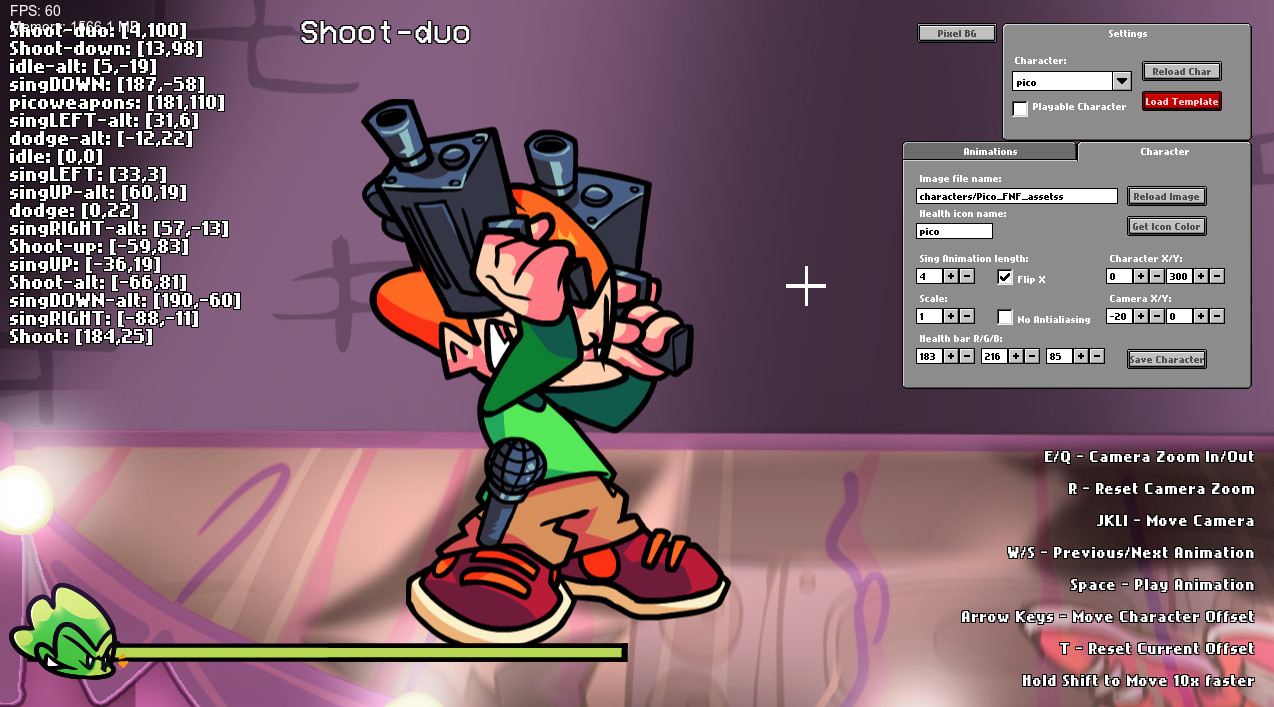Image resolution: width=1274 pixels, height=707 pixels.
Task: Uncheck the Flip X checkbox
Action: 1005,277
